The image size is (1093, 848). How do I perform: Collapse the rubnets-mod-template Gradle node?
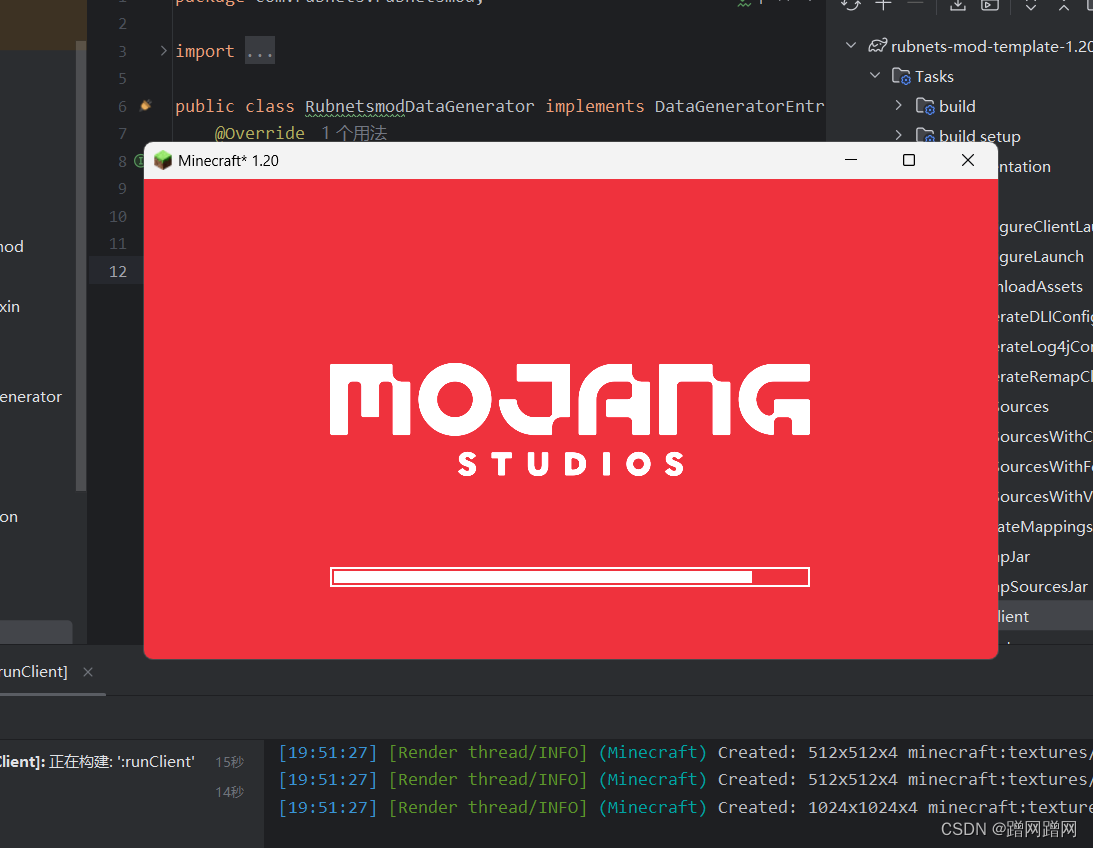[x=851, y=45]
